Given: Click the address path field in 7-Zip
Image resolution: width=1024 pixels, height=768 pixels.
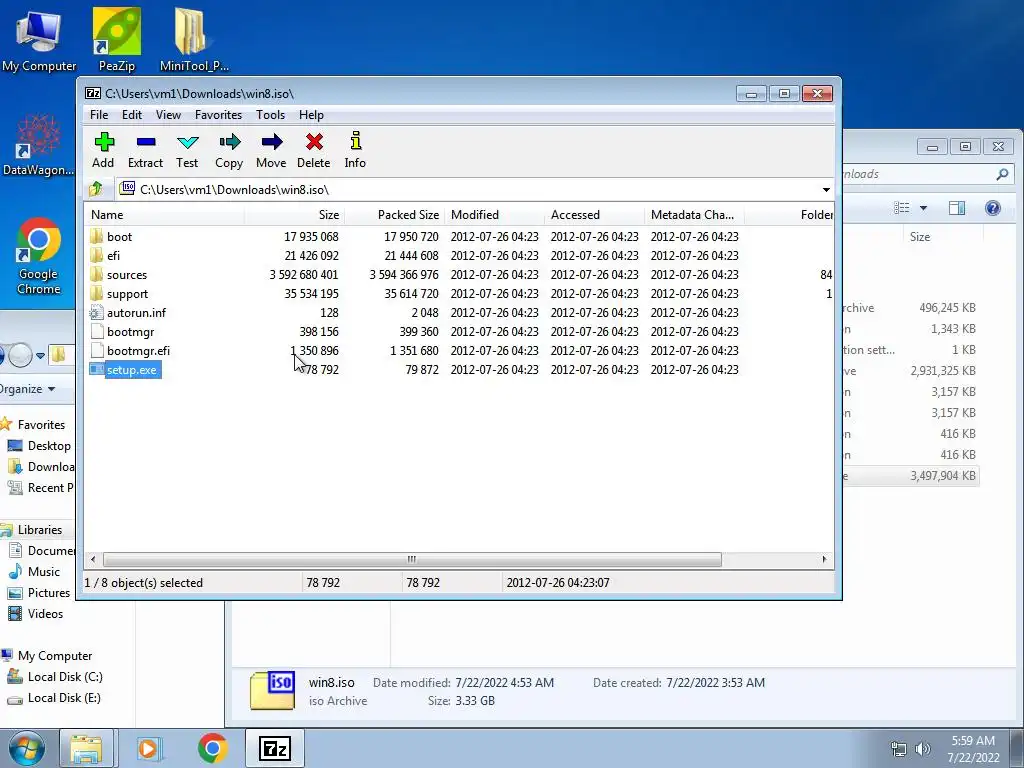Looking at the screenshot, I should [x=468, y=190].
